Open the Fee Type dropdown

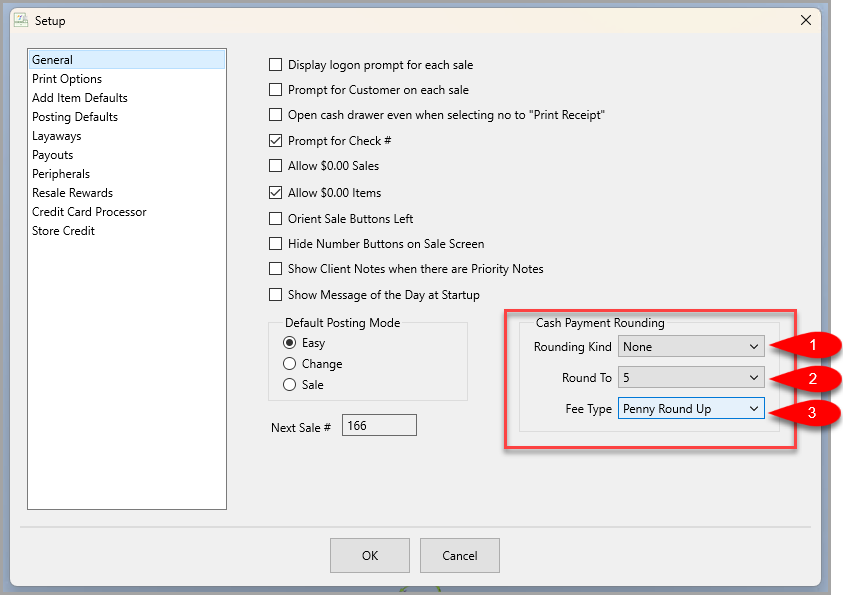tap(691, 408)
